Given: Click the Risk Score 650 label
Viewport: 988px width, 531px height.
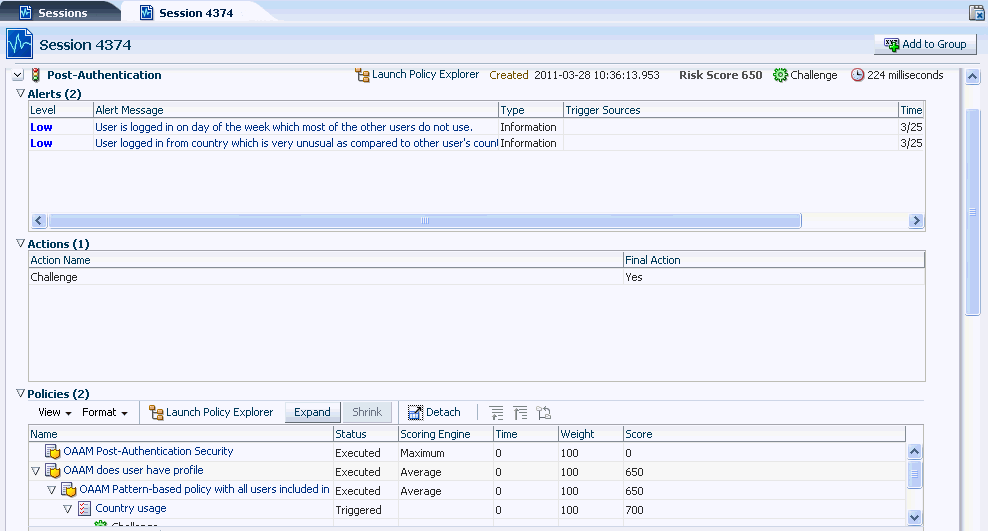Looking at the screenshot, I should [x=720, y=75].
